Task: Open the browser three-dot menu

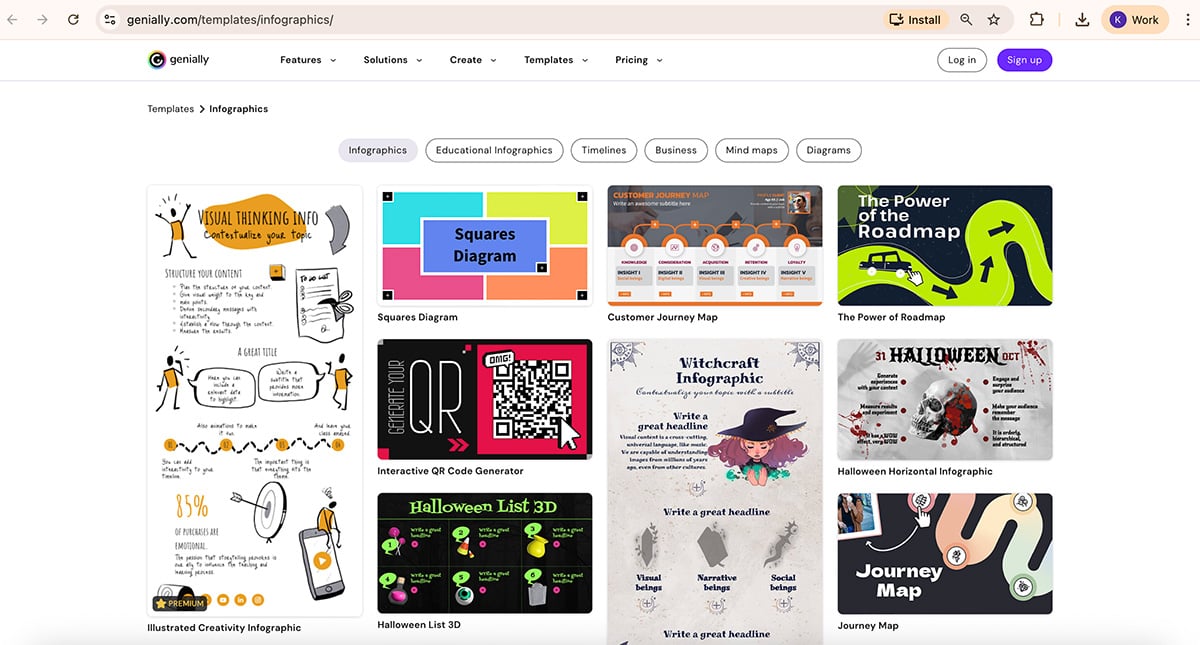Action: [x=1185, y=19]
